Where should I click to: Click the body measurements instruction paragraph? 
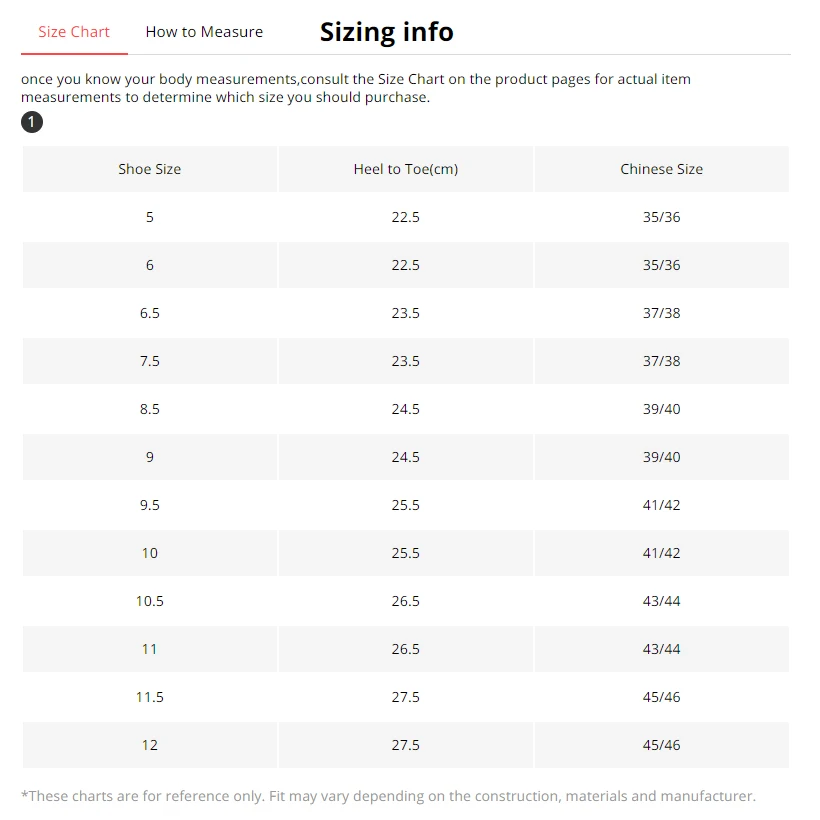point(355,88)
